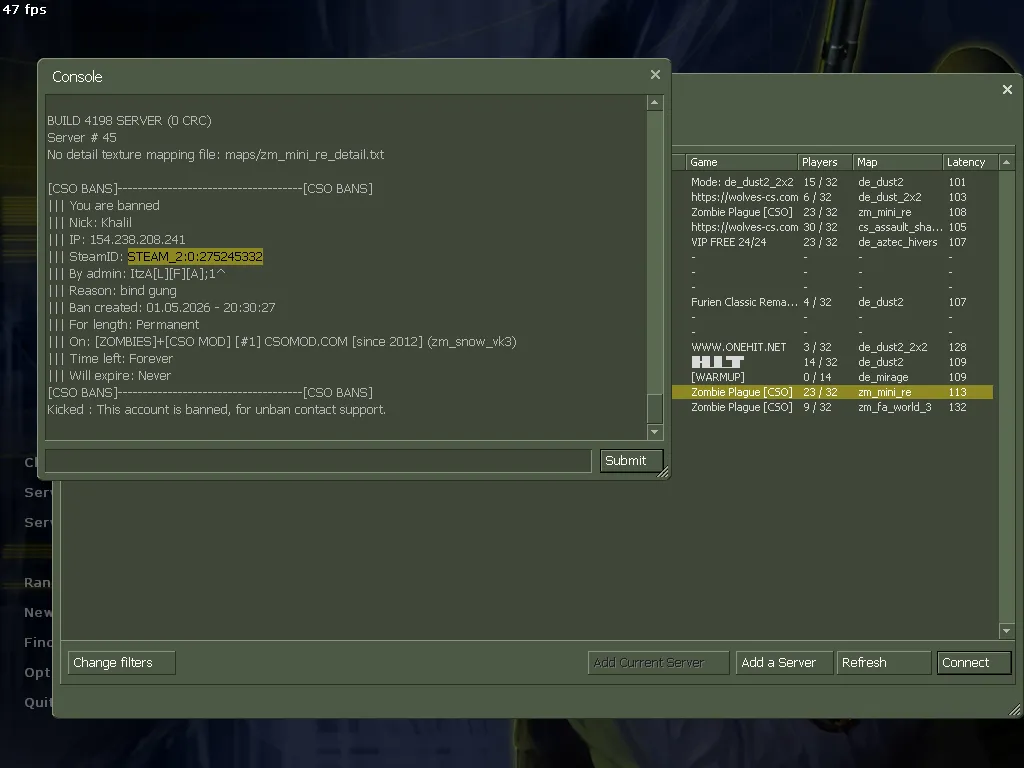The image size is (1024, 768).
Task: Close the server browser window
Action: point(1007,89)
